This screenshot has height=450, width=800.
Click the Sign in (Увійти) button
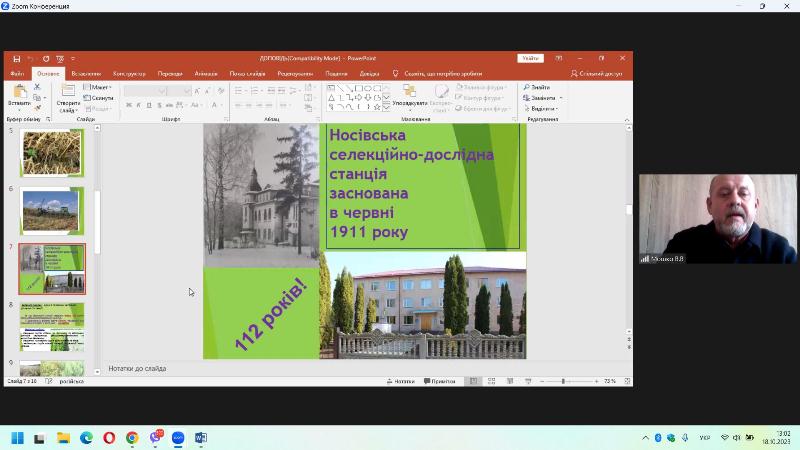(530, 59)
